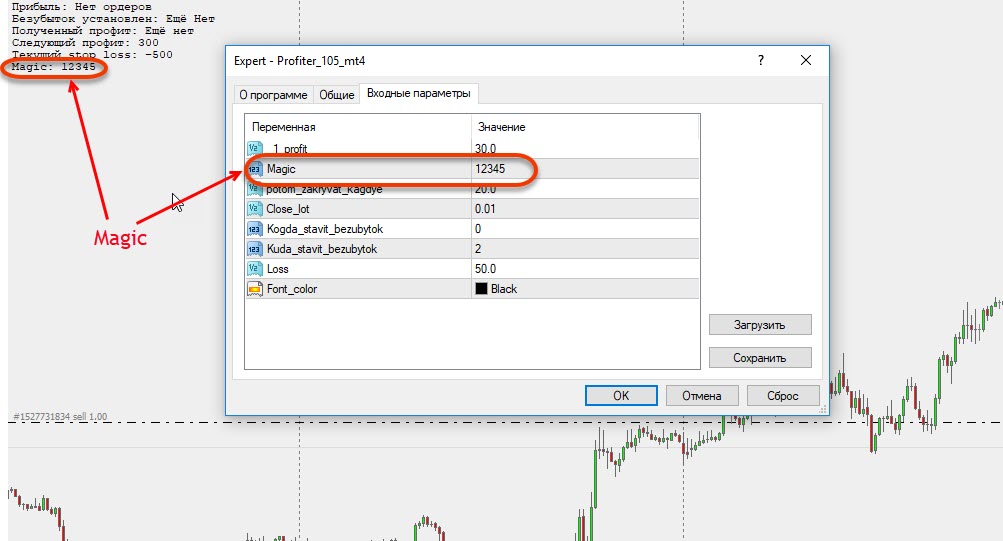This screenshot has height=541, width=1003.
Task: Close the Expert Profiter_105_mt4 dialog
Action: (x=806, y=60)
